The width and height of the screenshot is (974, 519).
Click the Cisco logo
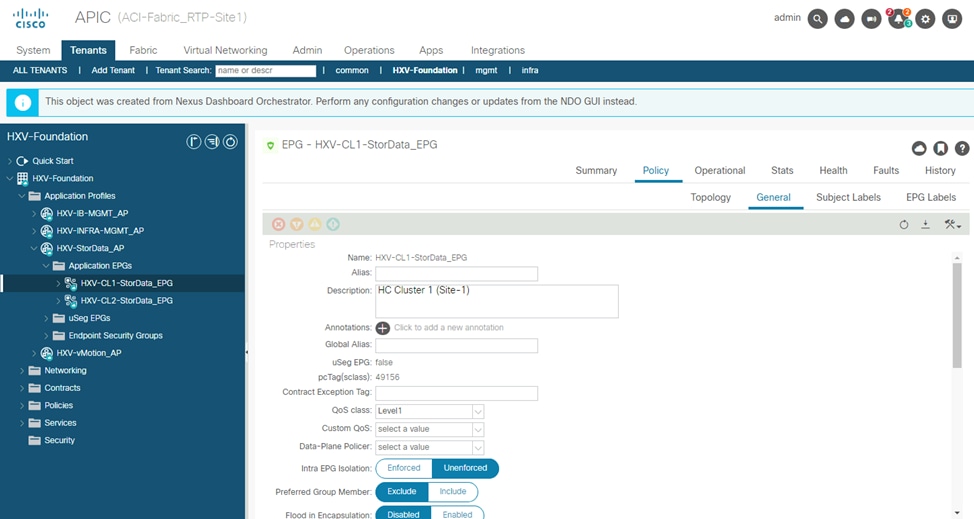[x=30, y=19]
